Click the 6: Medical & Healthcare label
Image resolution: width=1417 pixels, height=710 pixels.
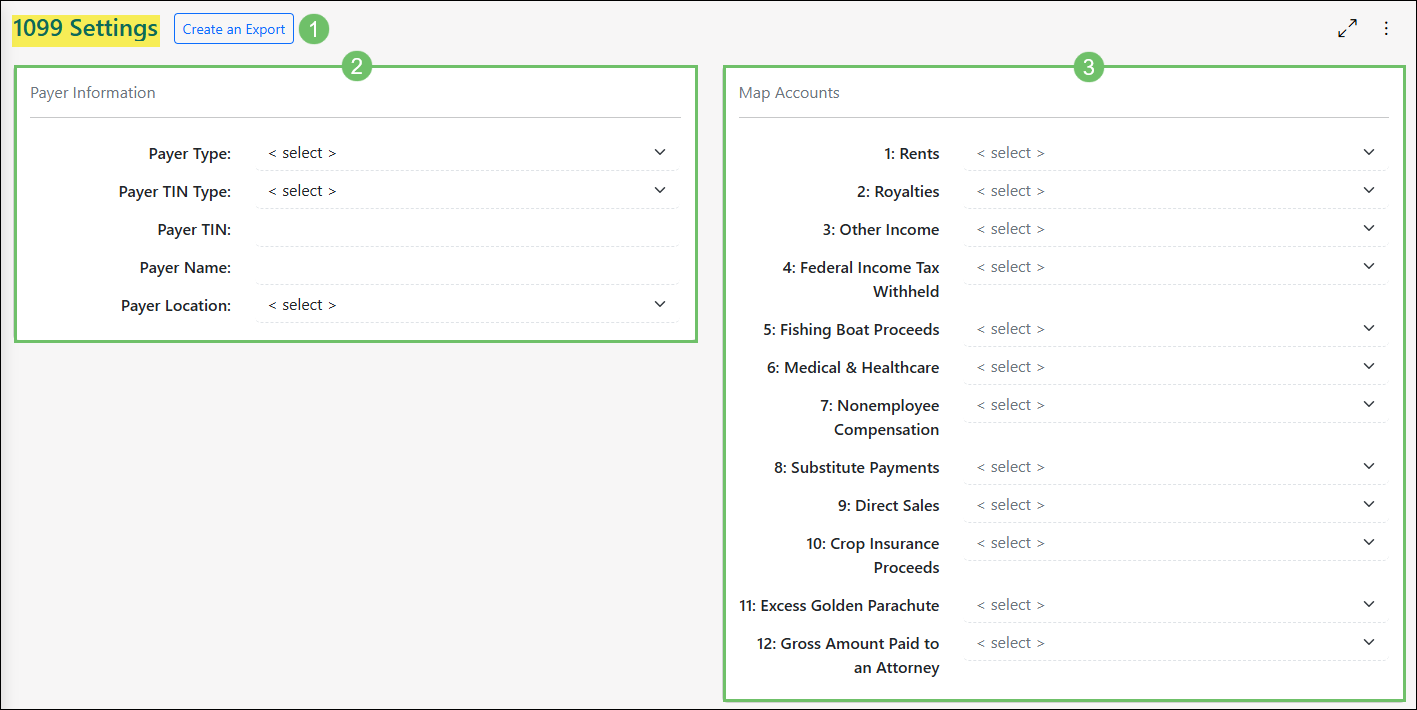pos(853,368)
